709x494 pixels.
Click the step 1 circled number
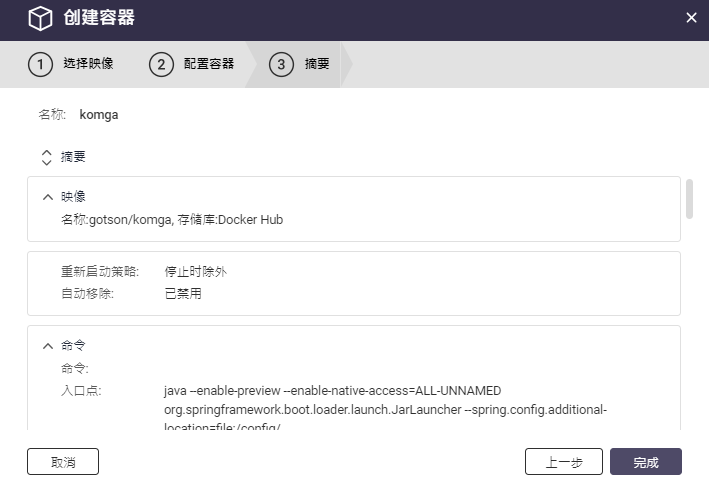point(40,64)
